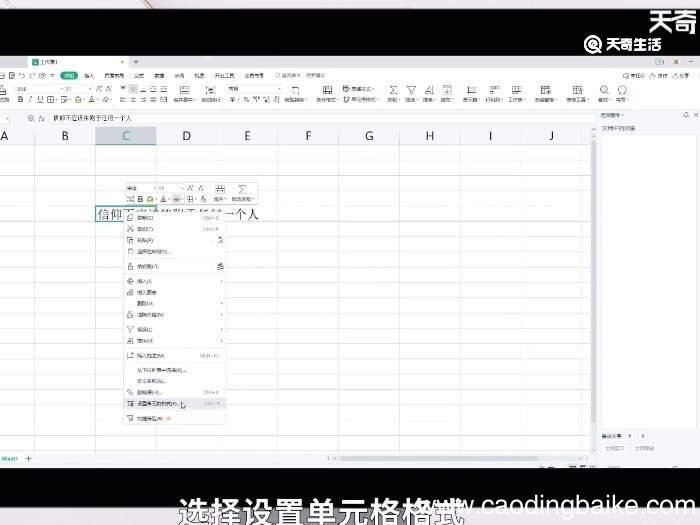The image size is (700, 525).
Task: Switch to Page Layout ribbon tab
Action: 114,75
